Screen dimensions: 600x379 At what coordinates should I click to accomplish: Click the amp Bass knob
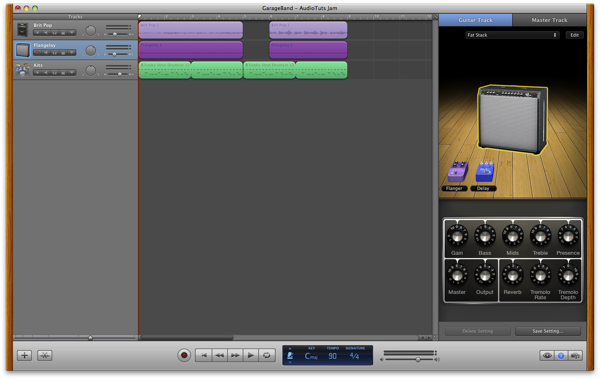(x=485, y=236)
